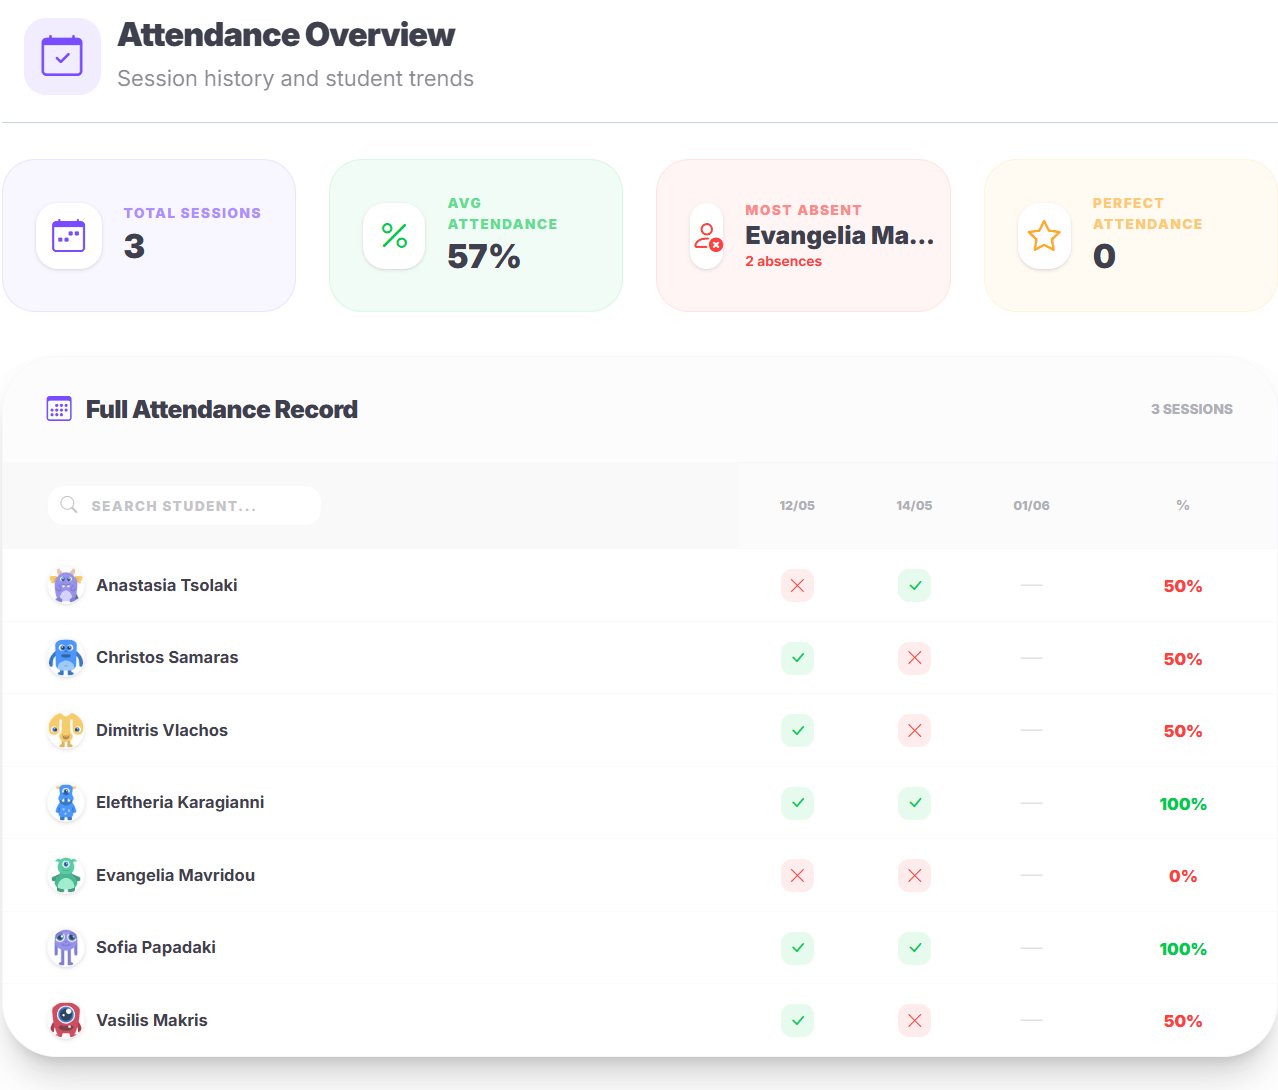Select the Anastasia Tsolaki name

pyautogui.click(x=167, y=585)
